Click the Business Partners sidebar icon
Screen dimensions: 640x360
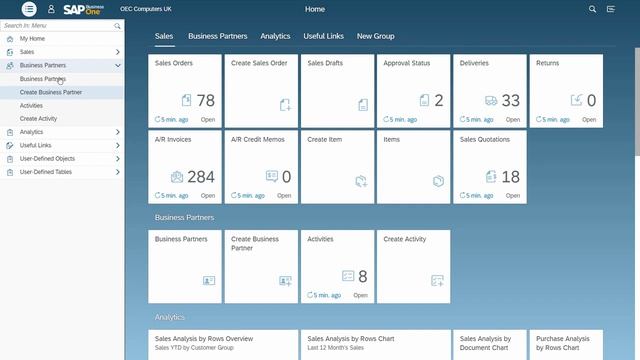pyautogui.click(x=10, y=65)
